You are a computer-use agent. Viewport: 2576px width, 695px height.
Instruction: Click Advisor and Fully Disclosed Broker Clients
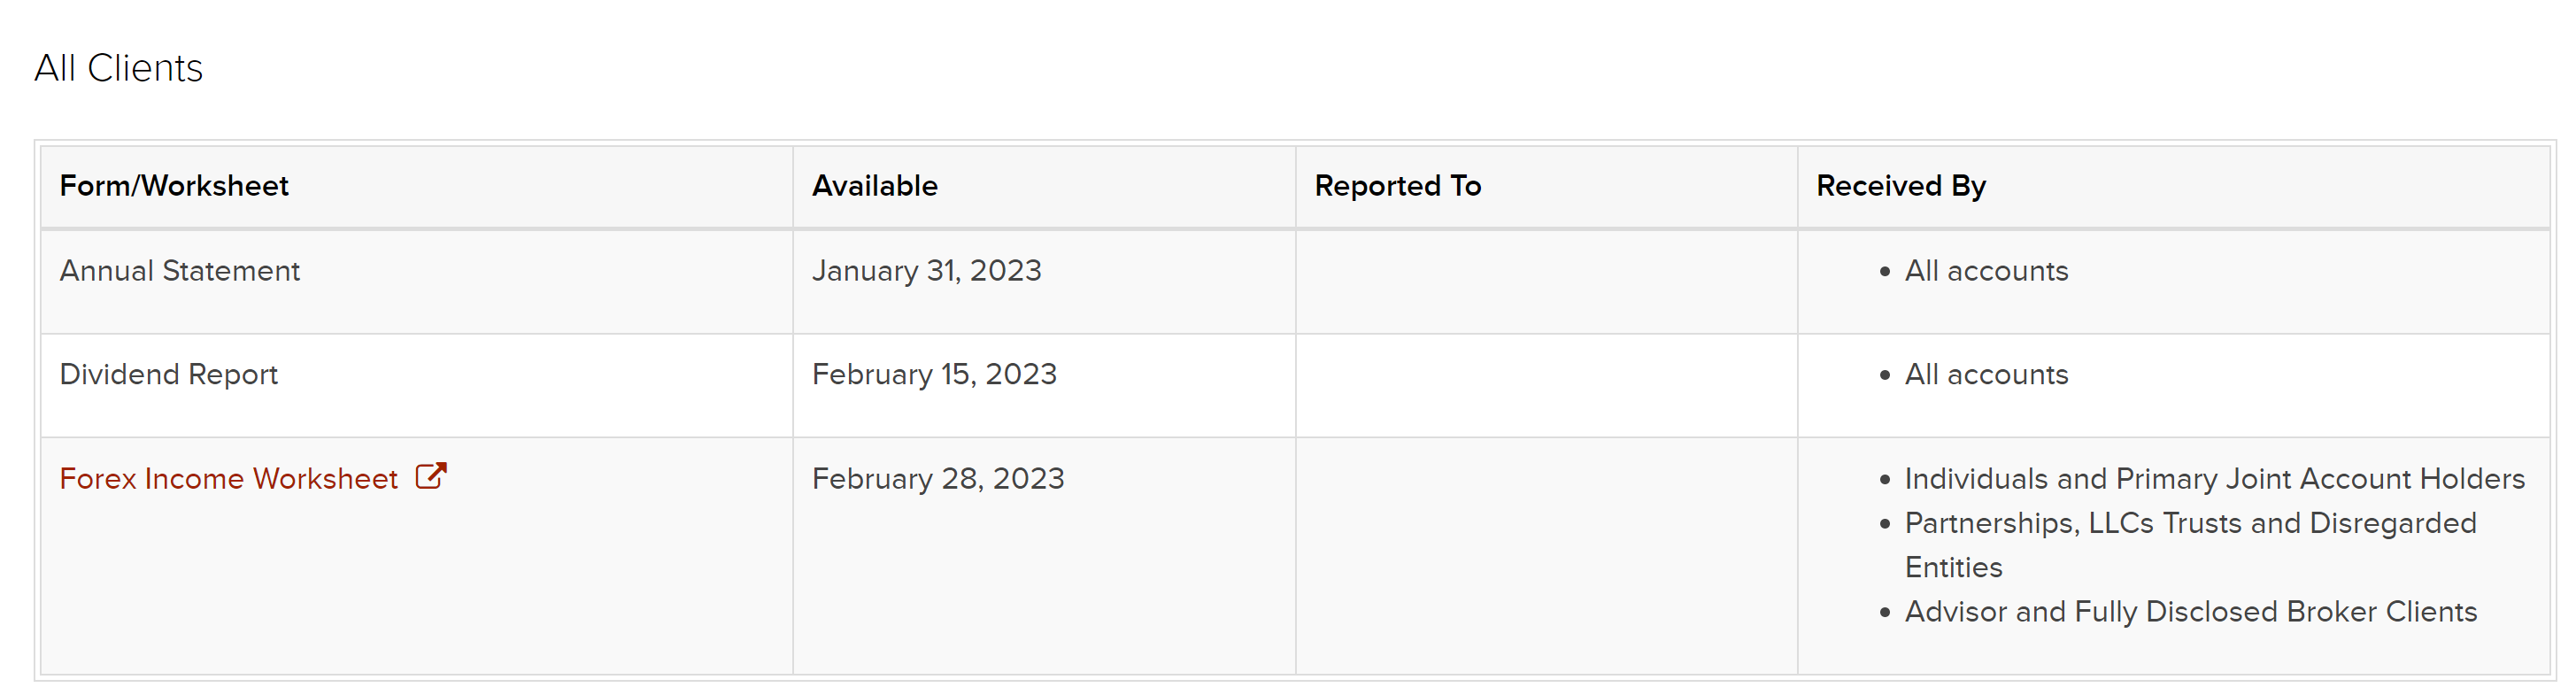(2190, 611)
